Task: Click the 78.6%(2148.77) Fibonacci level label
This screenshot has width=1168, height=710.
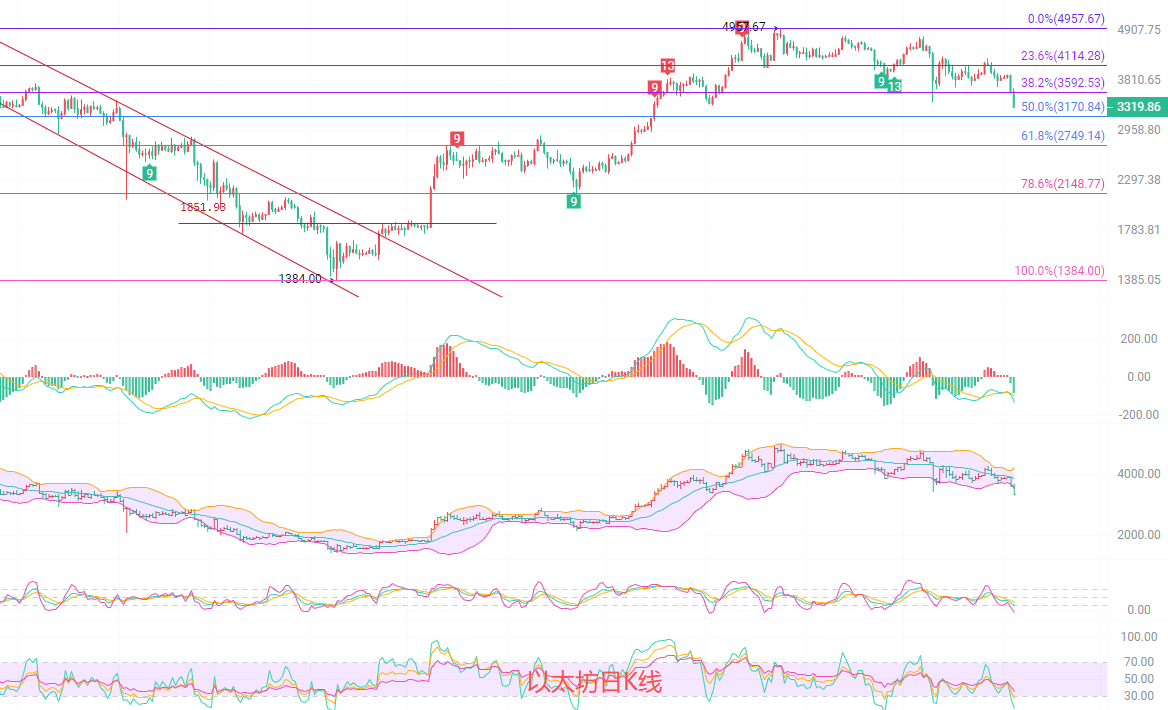Action: point(1062,184)
